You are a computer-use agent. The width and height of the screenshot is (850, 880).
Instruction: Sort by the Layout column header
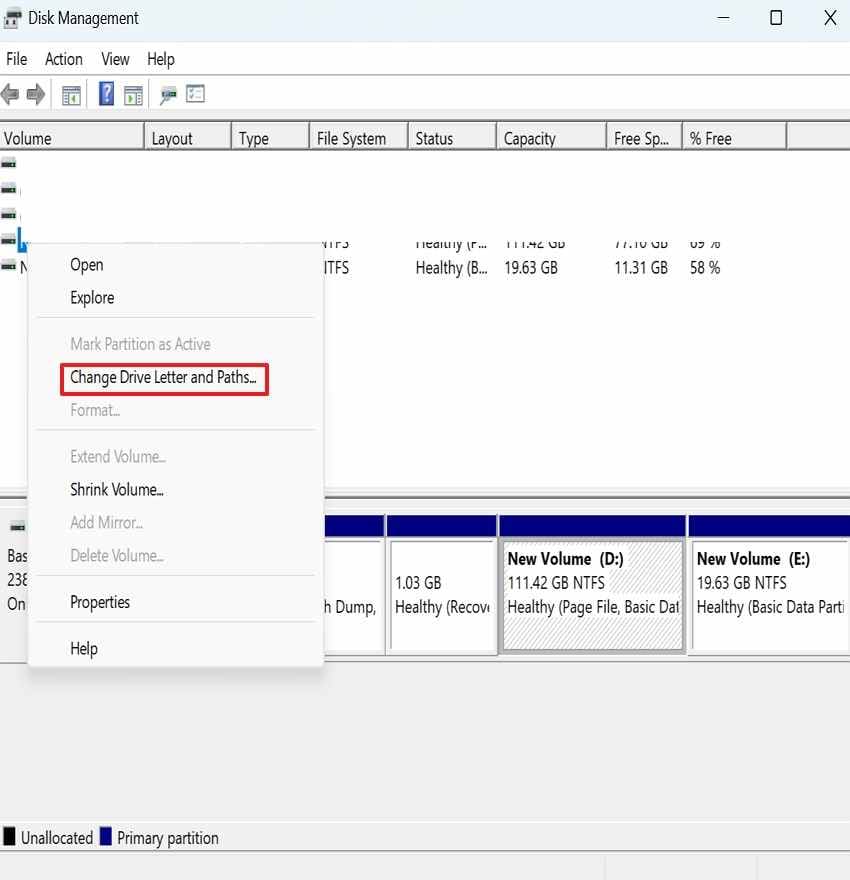[x=187, y=138]
